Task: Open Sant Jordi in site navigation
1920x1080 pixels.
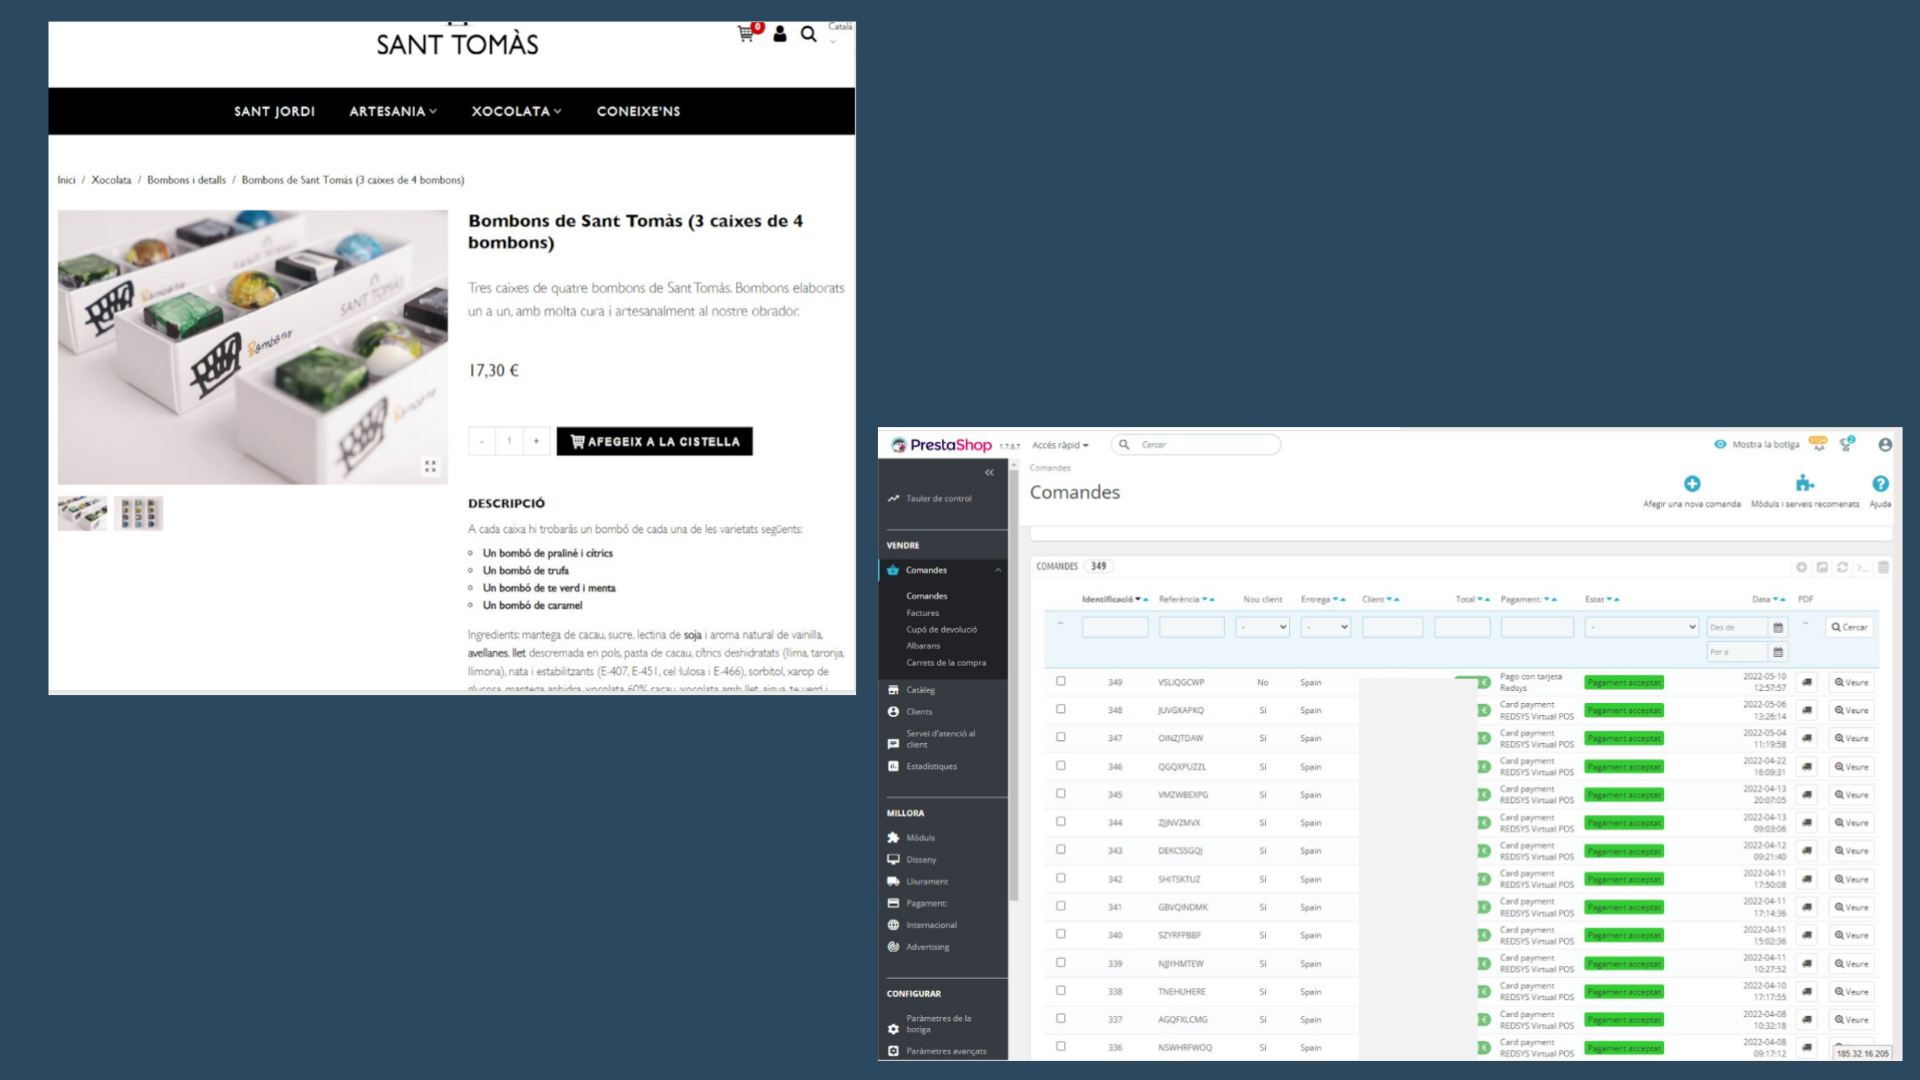Action: (274, 111)
